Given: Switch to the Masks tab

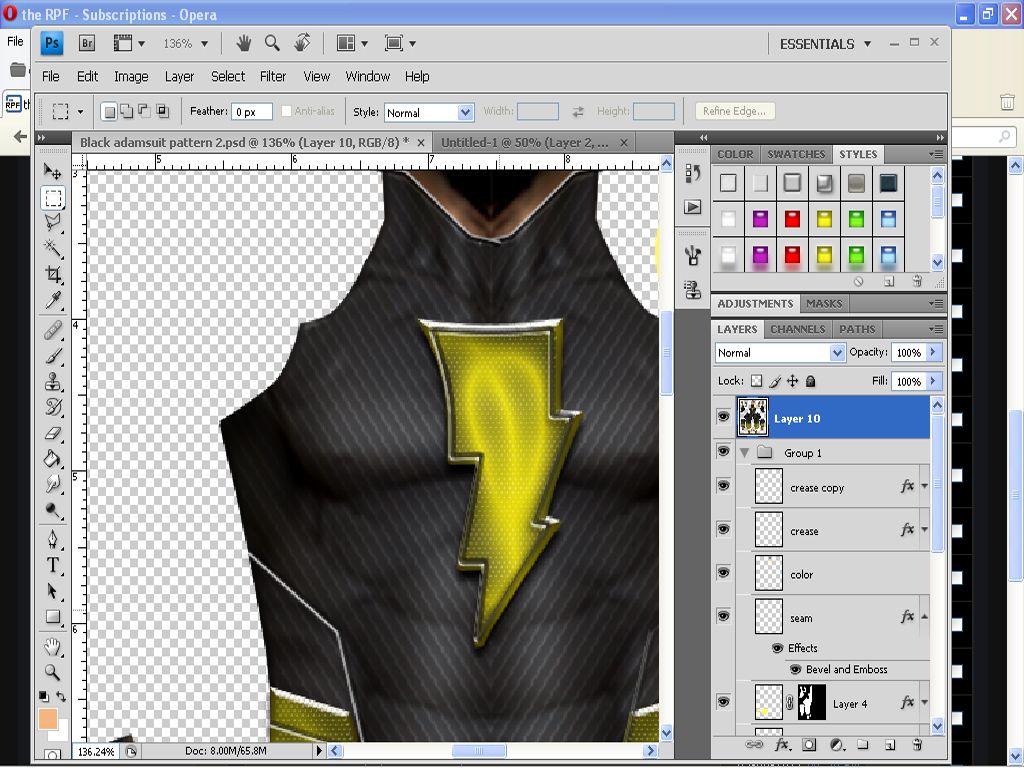Looking at the screenshot, I should tap(824, 304).
